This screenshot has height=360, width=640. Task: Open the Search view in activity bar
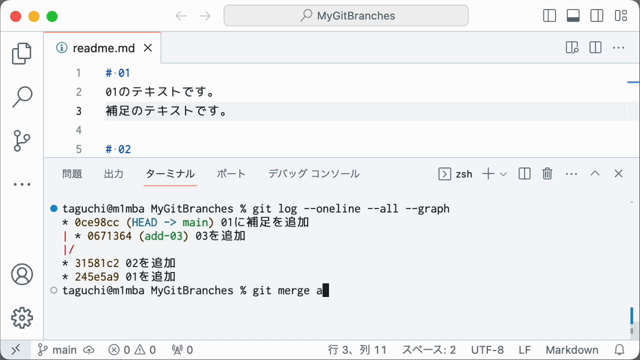(x=22, y=97)
